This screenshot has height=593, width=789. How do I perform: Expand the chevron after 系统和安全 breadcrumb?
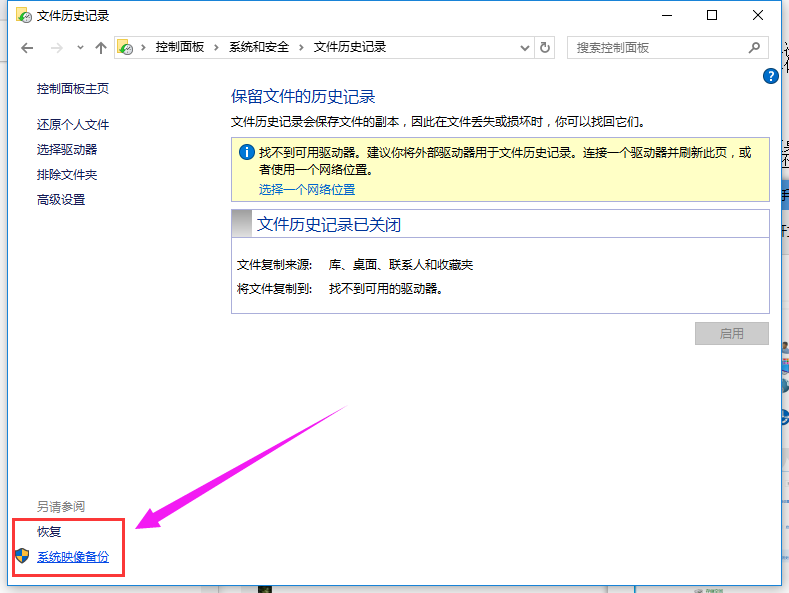[303, 47]
